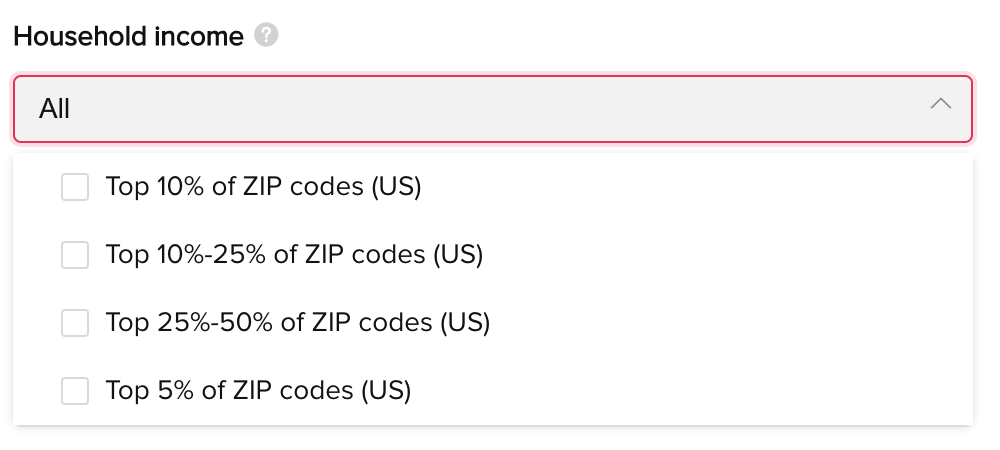
Task: Click '(US)' in the Top 10% option
Action: pyautogui.click(x=396, y=187)
